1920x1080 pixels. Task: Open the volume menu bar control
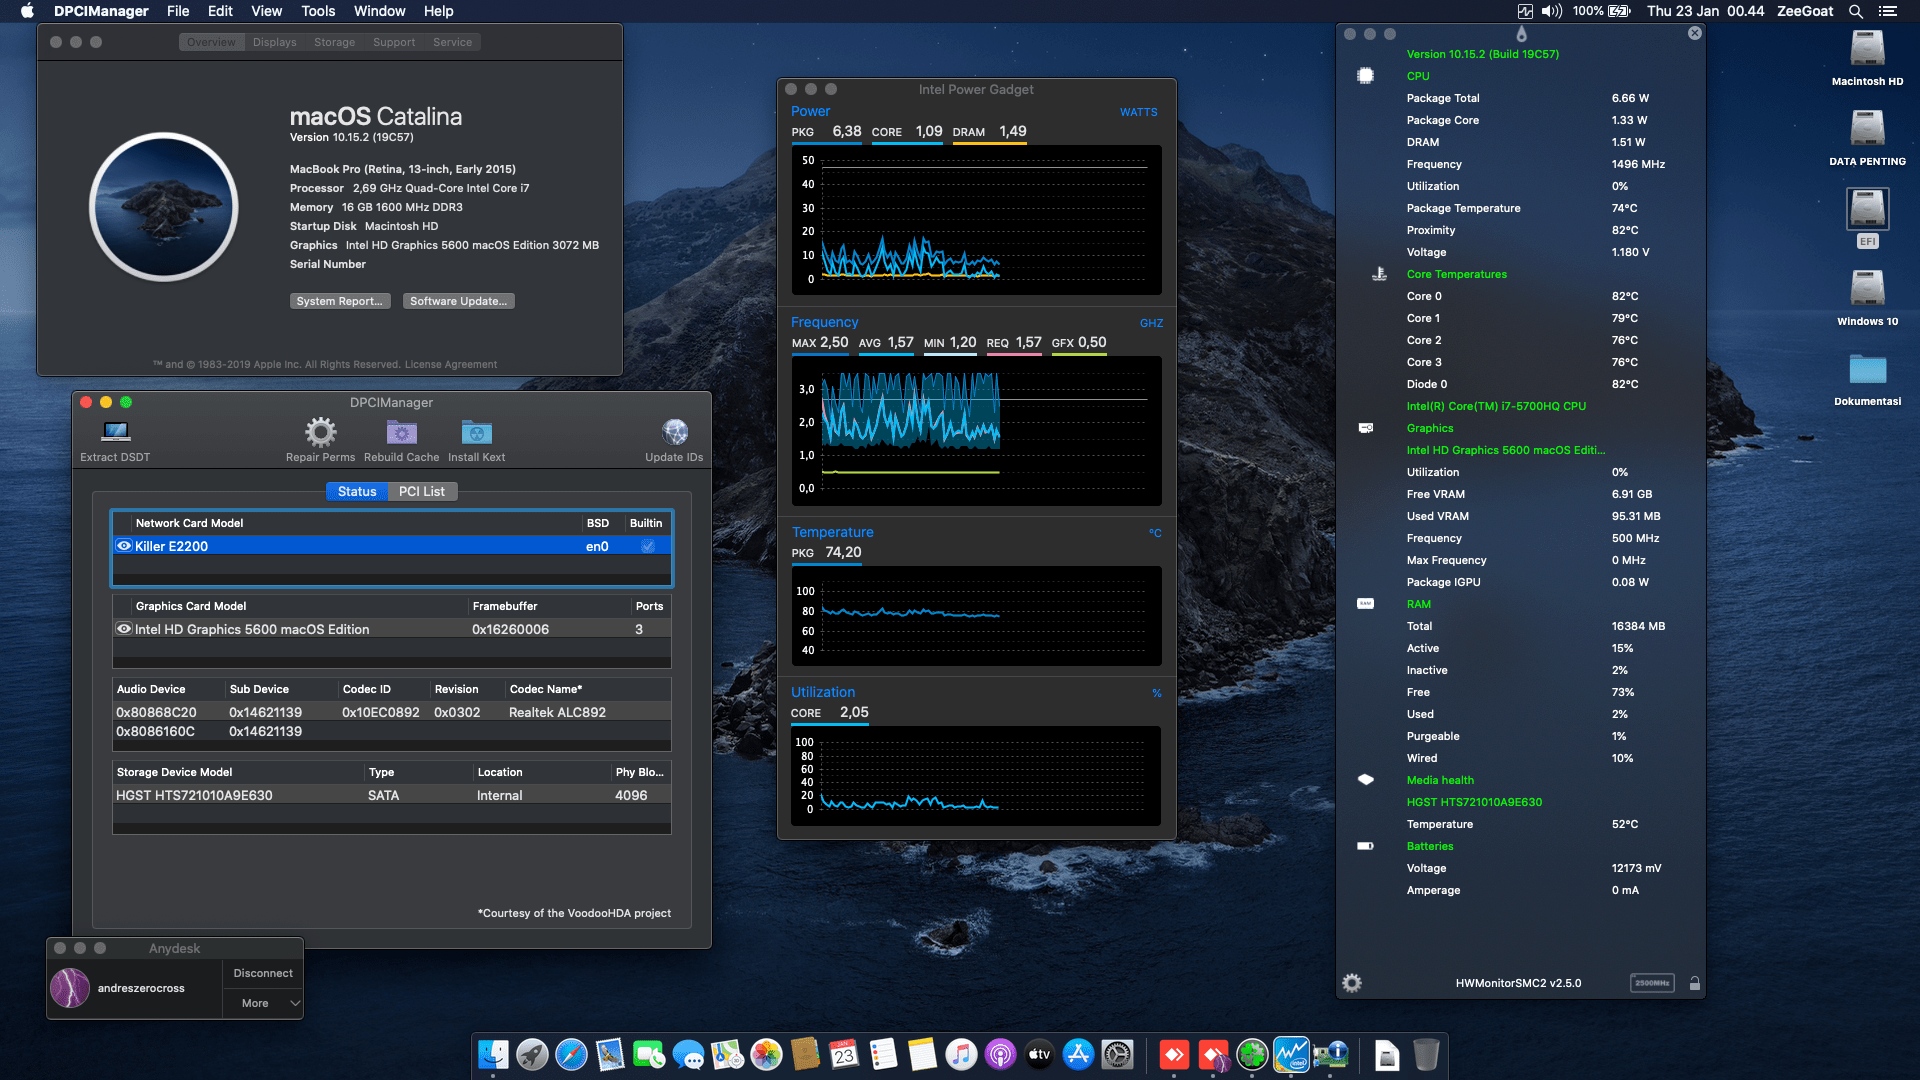[x=1551, y=11]
